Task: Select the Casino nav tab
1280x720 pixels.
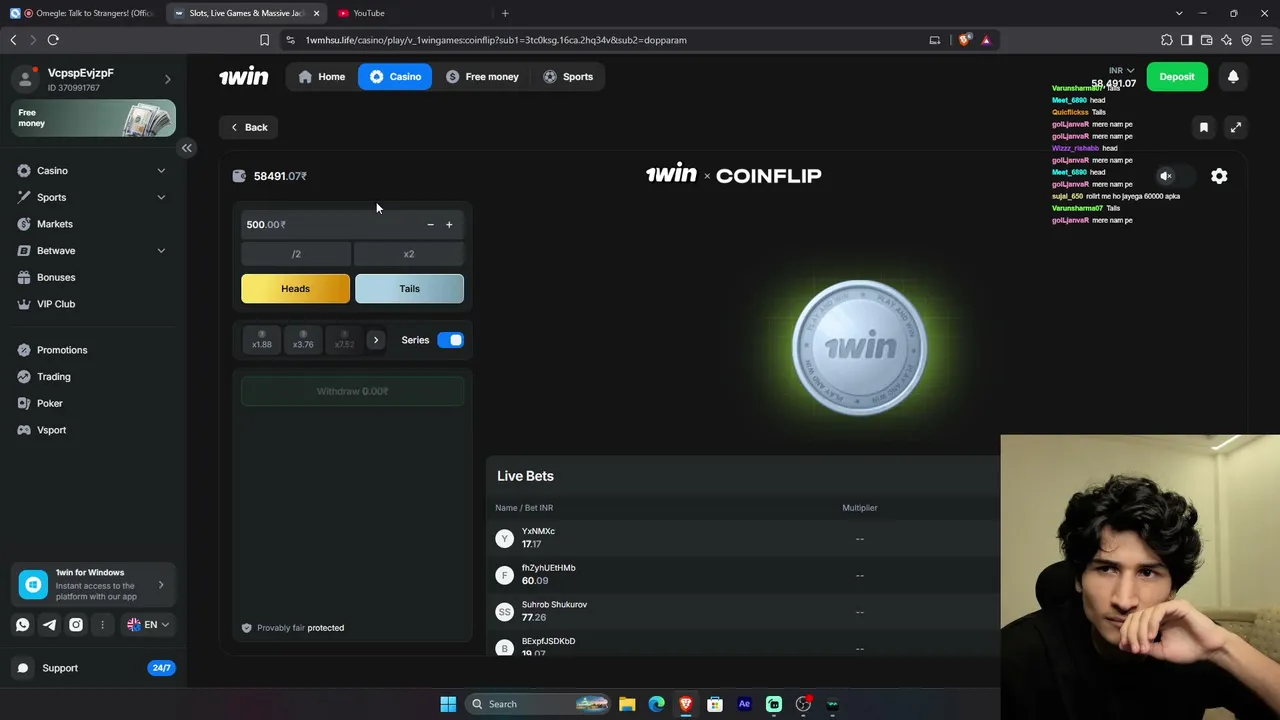Action: [395, 77]
